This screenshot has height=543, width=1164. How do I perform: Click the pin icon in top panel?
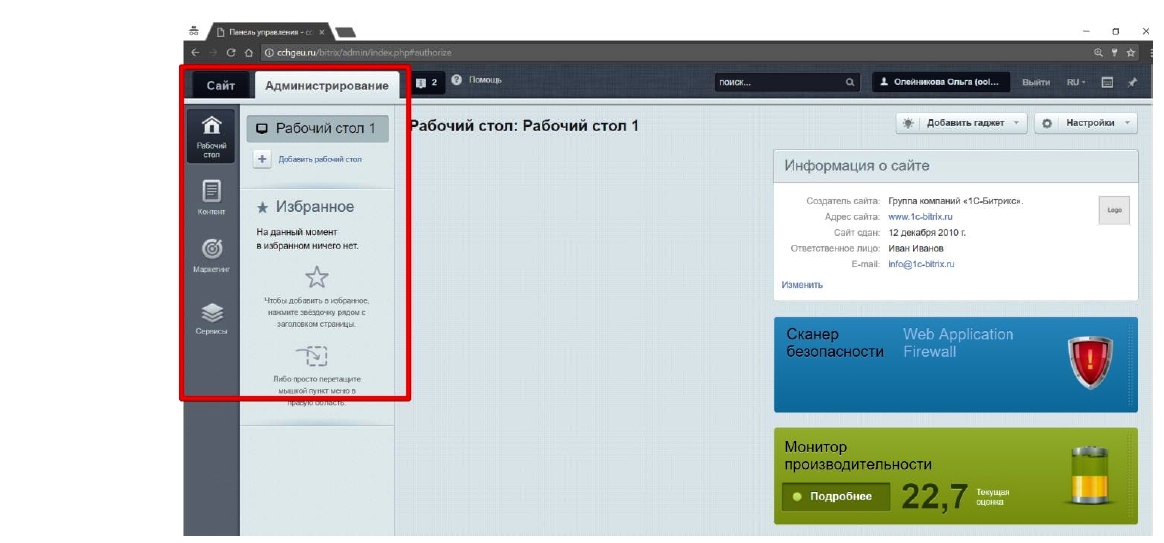click(1132, 82)
